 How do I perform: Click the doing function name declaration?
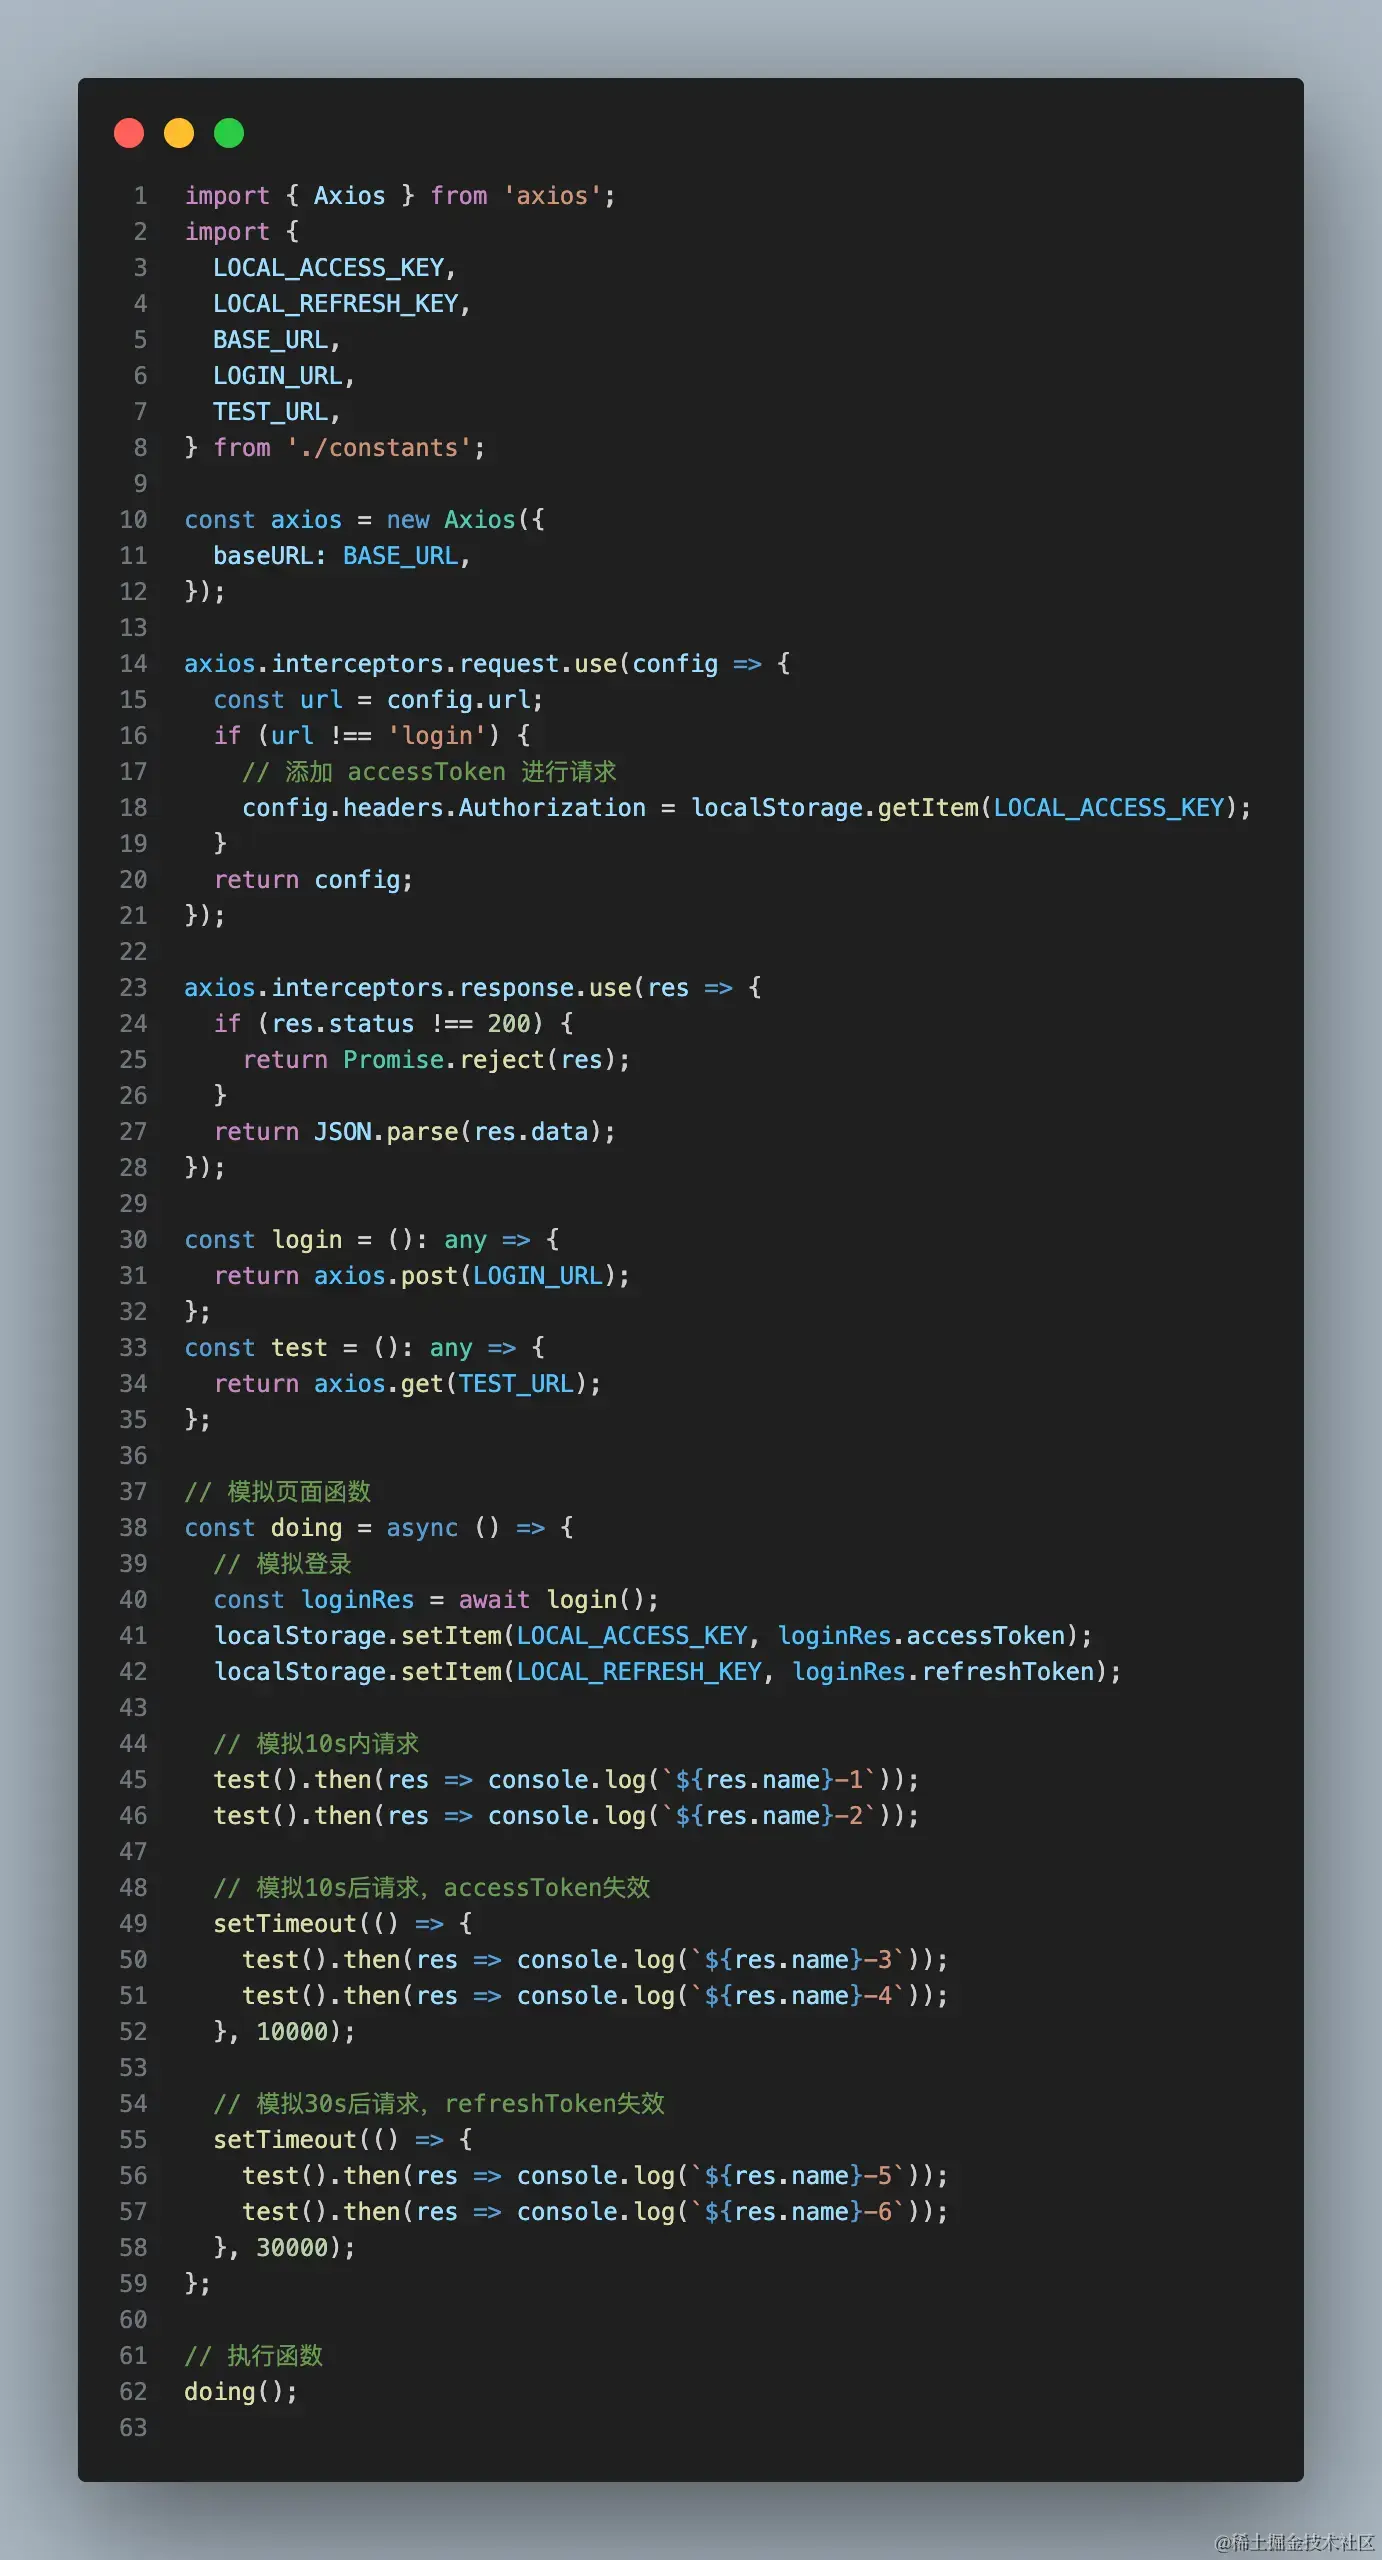coord(306,1528)
